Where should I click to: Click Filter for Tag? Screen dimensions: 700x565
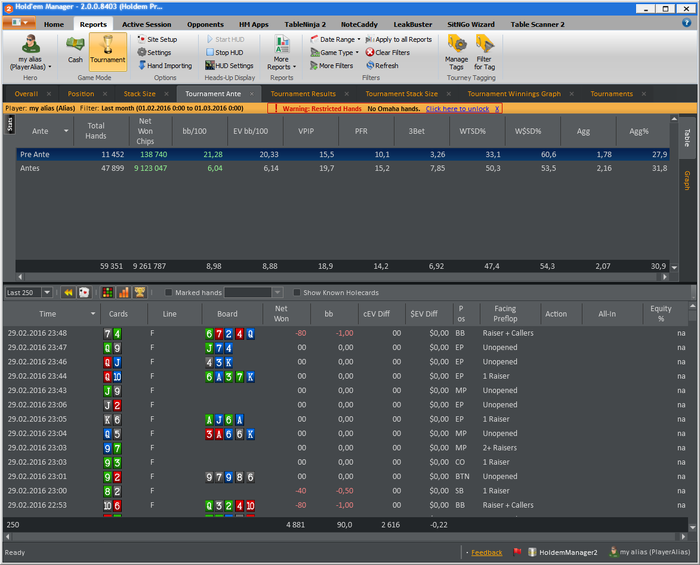point(484,53)
